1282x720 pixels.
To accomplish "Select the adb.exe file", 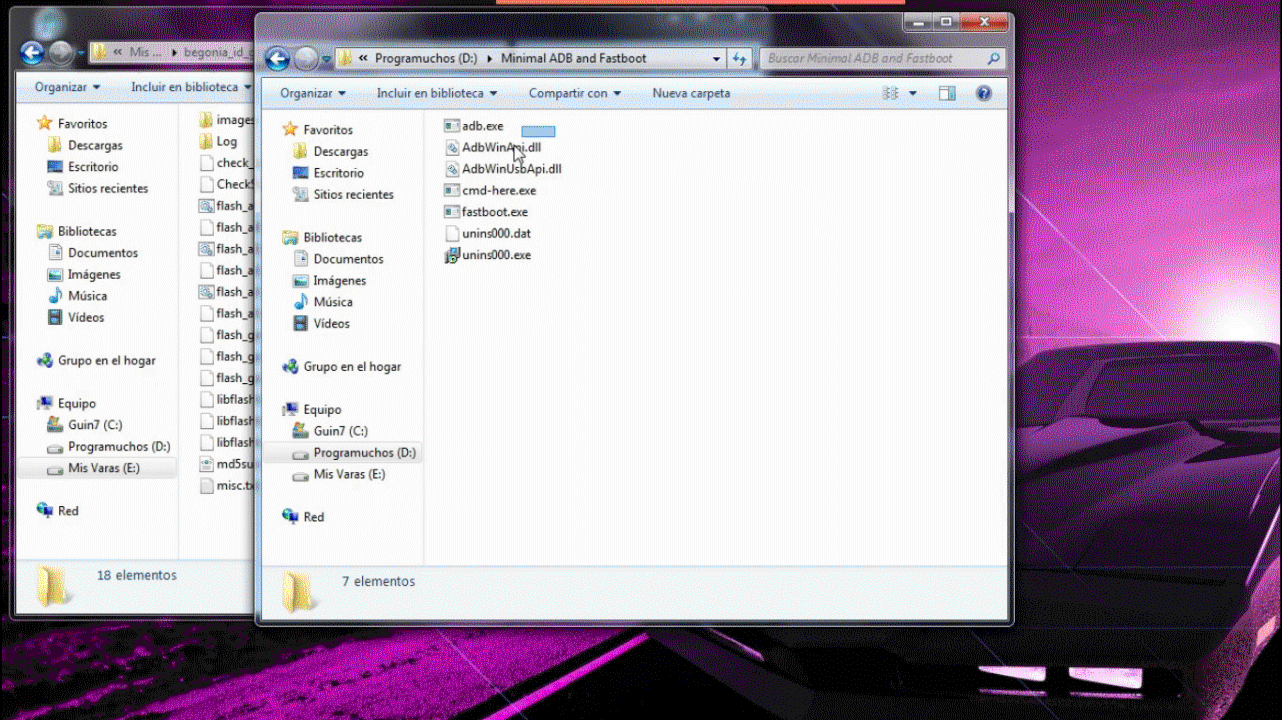I will click(x=474, y=126).
